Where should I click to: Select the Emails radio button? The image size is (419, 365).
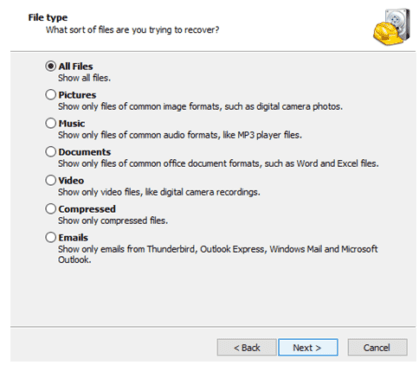[x=50, y=237]
